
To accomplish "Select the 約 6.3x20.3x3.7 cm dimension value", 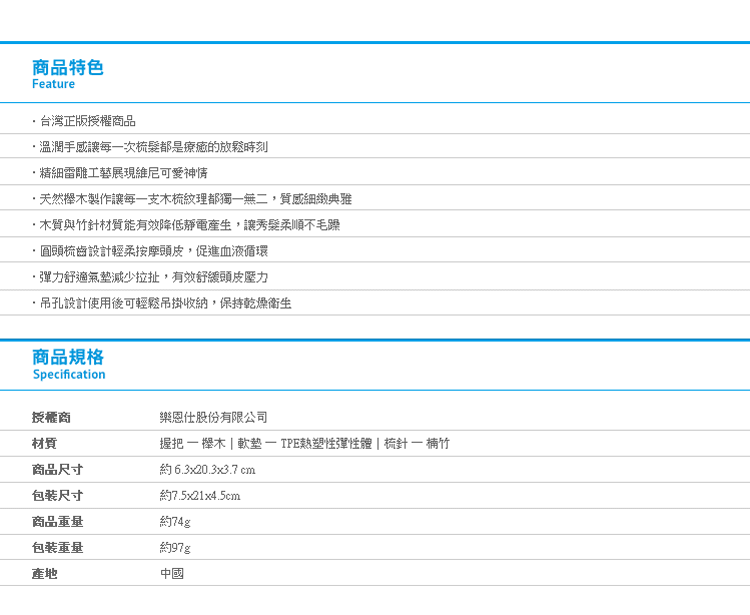I will pos(207,470).
